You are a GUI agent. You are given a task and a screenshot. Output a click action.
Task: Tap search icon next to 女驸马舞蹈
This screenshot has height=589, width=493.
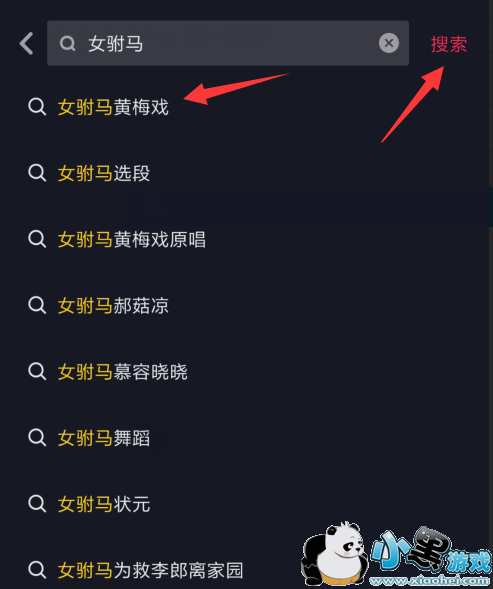(37, 438)
